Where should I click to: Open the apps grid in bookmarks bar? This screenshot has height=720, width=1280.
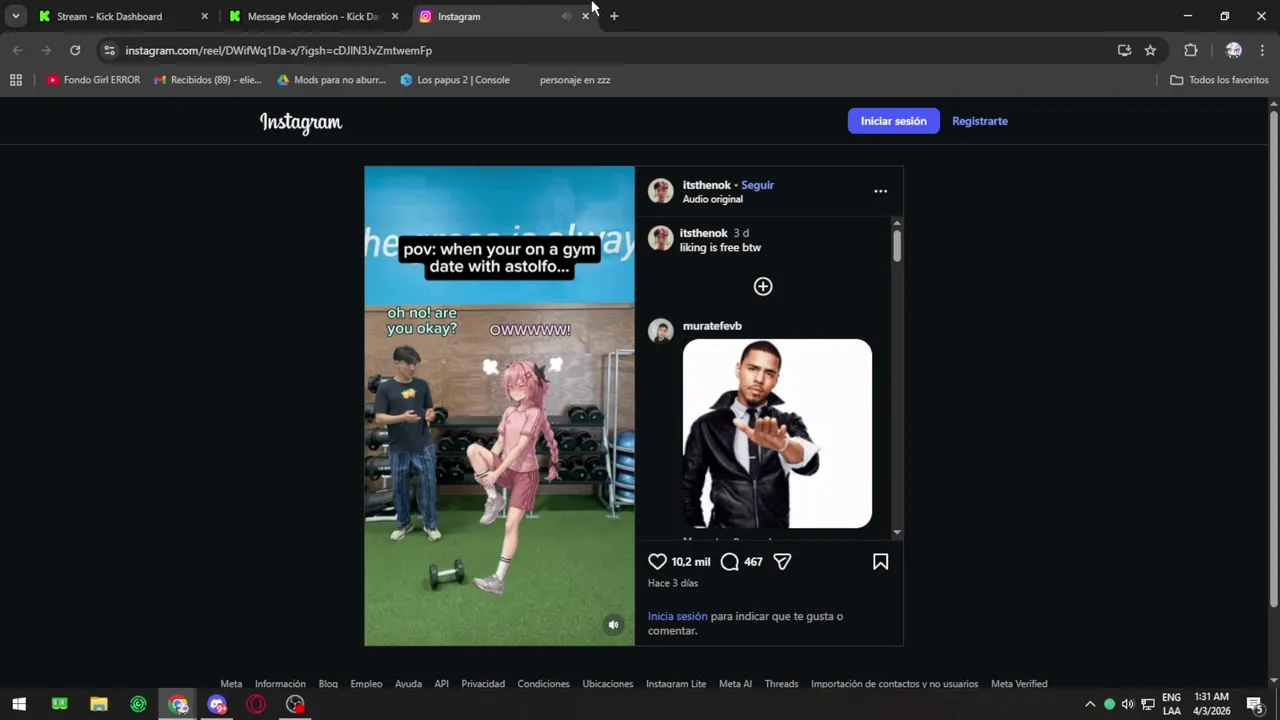pos(16,80)
